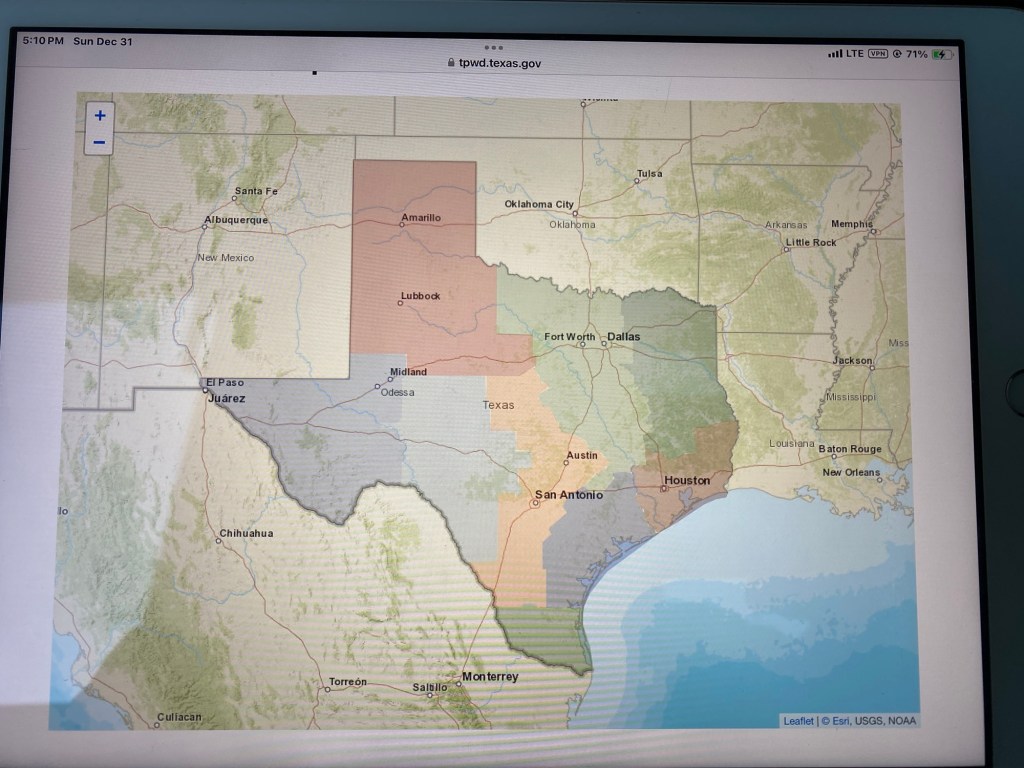Tap the time display in status bar
This screenshot has width=1024, height=768.
coord(43,41)
